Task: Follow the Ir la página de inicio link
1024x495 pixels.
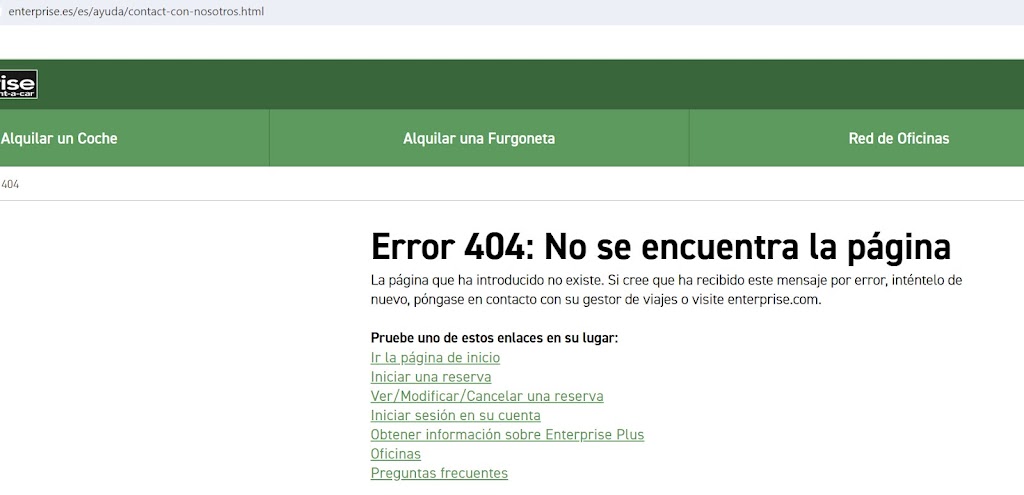Action: [x=435, y=358]
